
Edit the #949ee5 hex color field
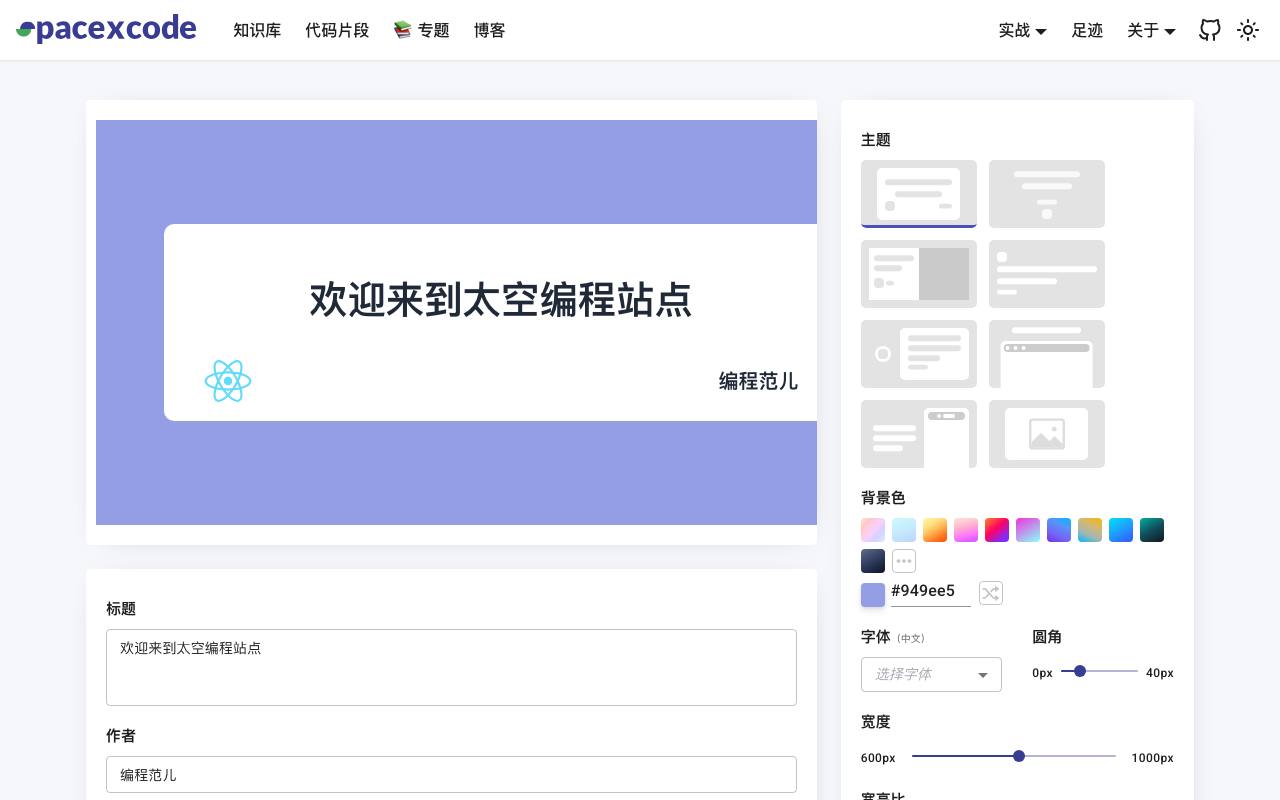click(x=931, y=592)
